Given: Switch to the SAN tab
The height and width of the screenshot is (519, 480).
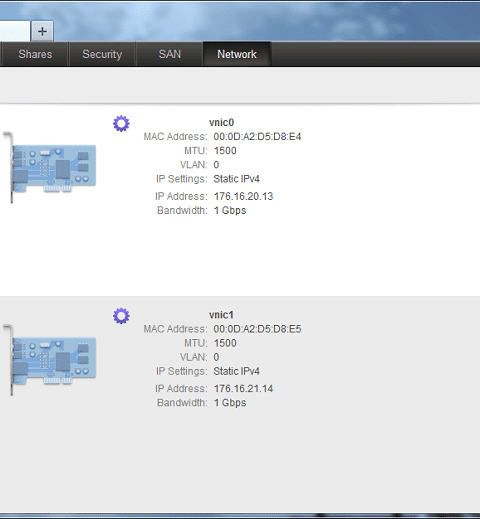Looking at the screenshot, I should point(170,54).
